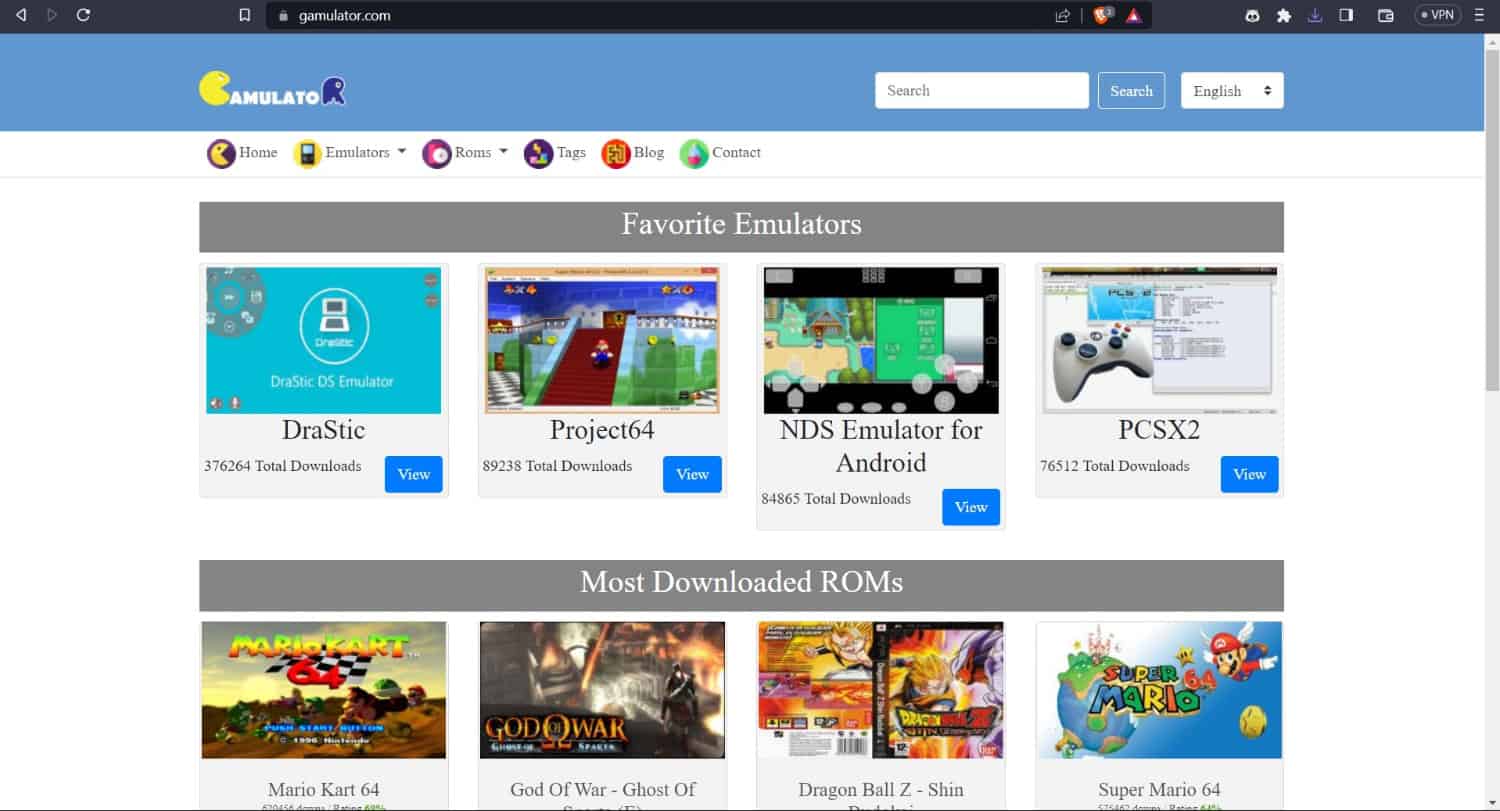Click the Search input field
The width and height of the screenshot is (1500, 811).
(x=981, y=90)
